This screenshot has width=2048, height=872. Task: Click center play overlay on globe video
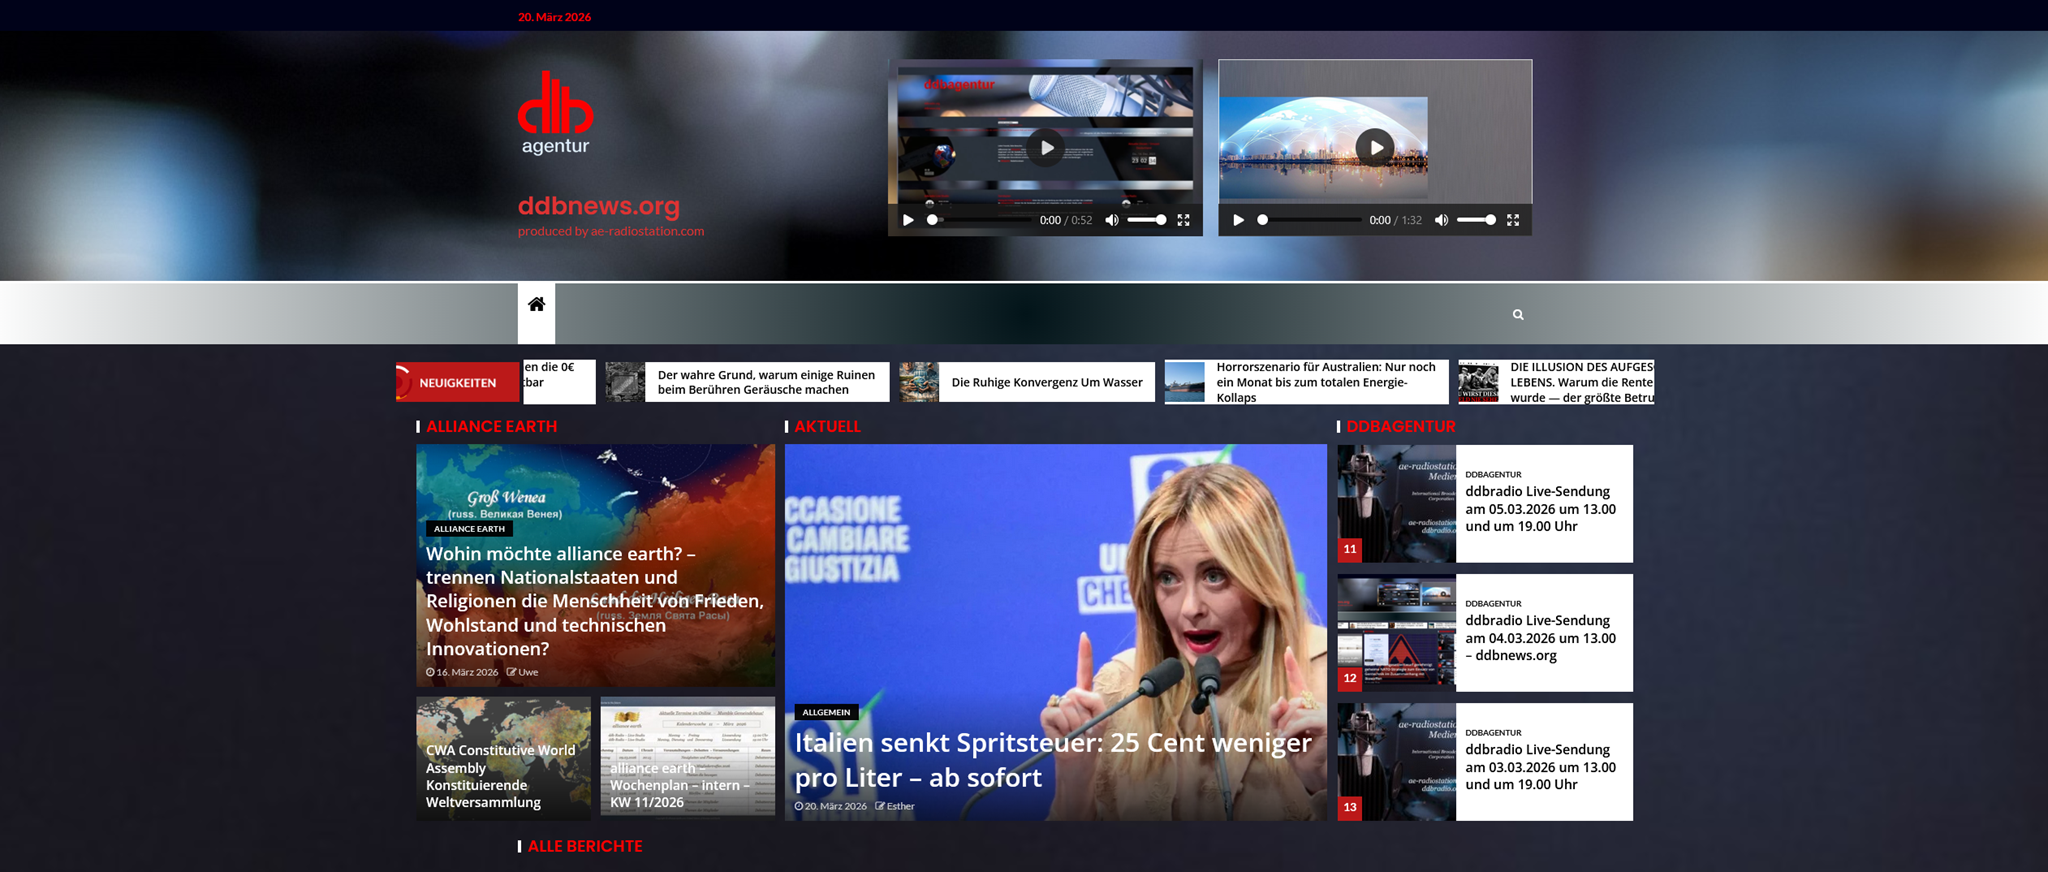1375,148
